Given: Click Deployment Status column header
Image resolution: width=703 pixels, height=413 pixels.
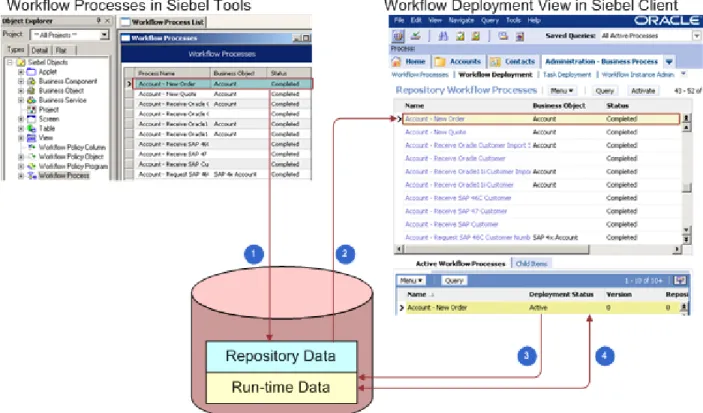Looking at the screenshot, I should point(561,294).
